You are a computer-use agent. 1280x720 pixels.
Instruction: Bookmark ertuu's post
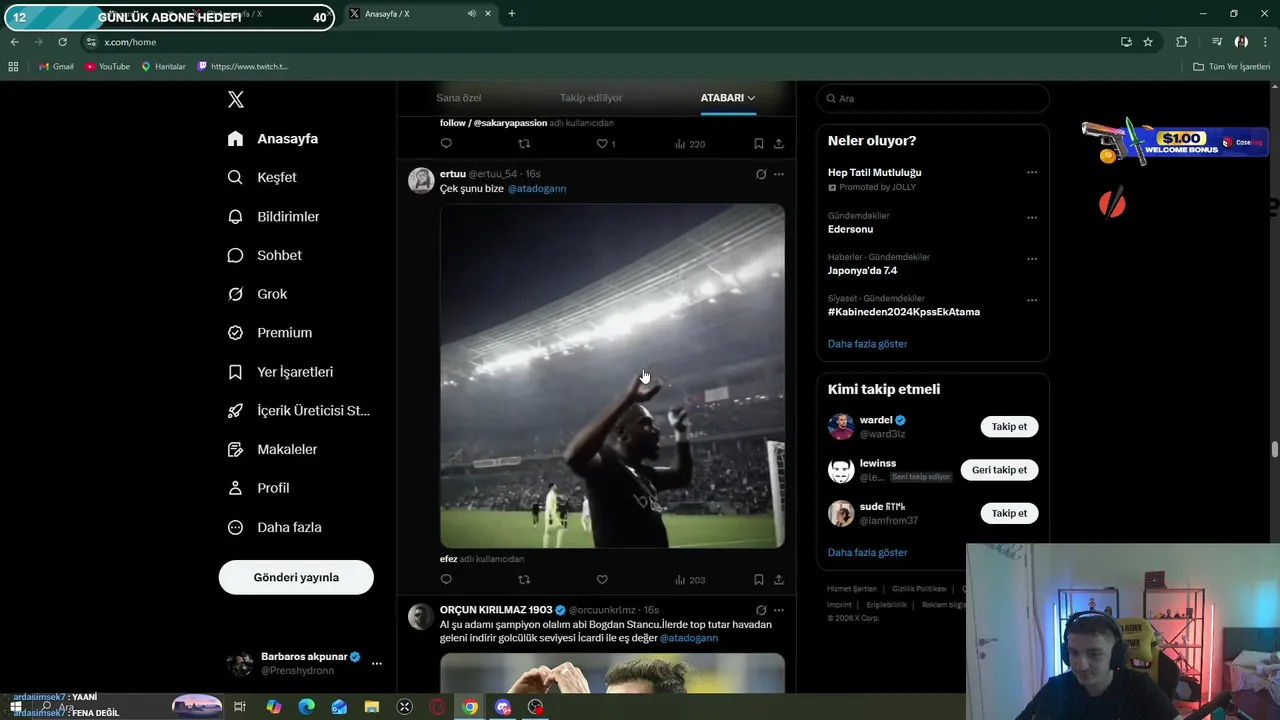click(x=759, y=580)
